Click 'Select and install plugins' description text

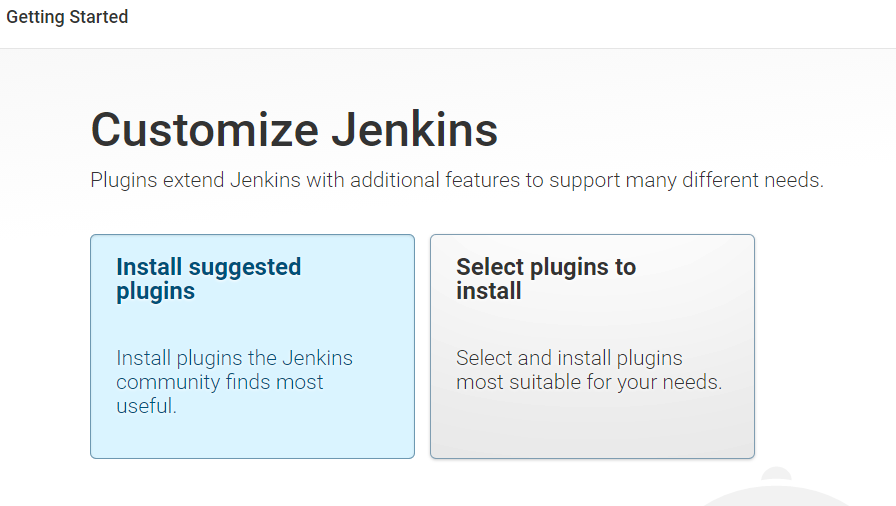[x=569, y=358]
